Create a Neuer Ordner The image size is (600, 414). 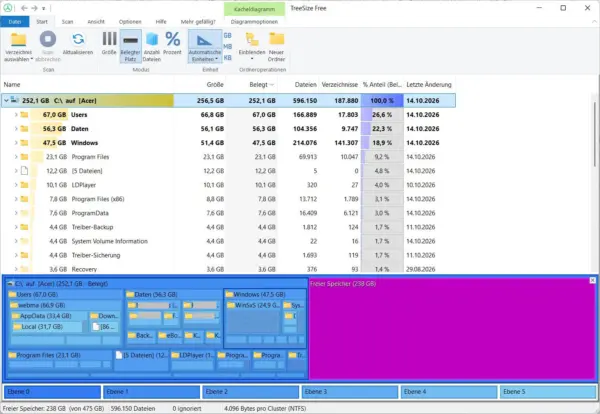(x=277, y=46)
